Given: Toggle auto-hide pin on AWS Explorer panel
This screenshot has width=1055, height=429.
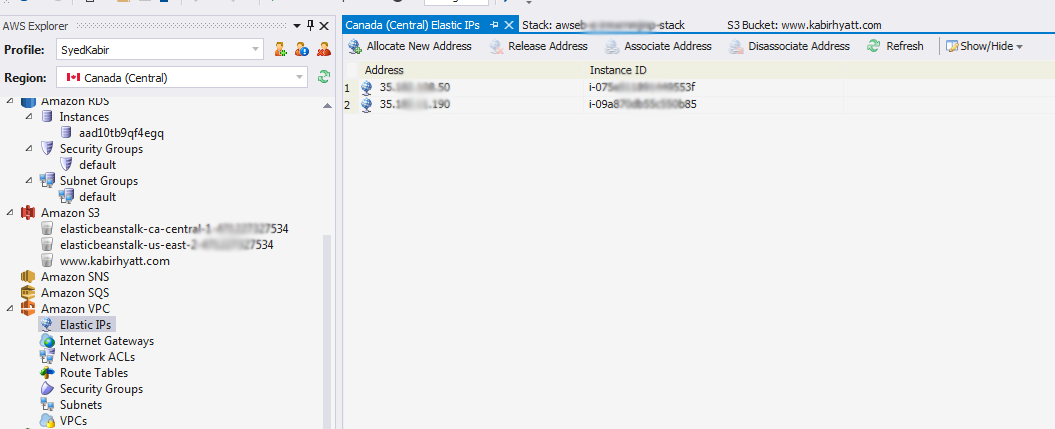Looking at the screenshot, I should coord(310,26).
